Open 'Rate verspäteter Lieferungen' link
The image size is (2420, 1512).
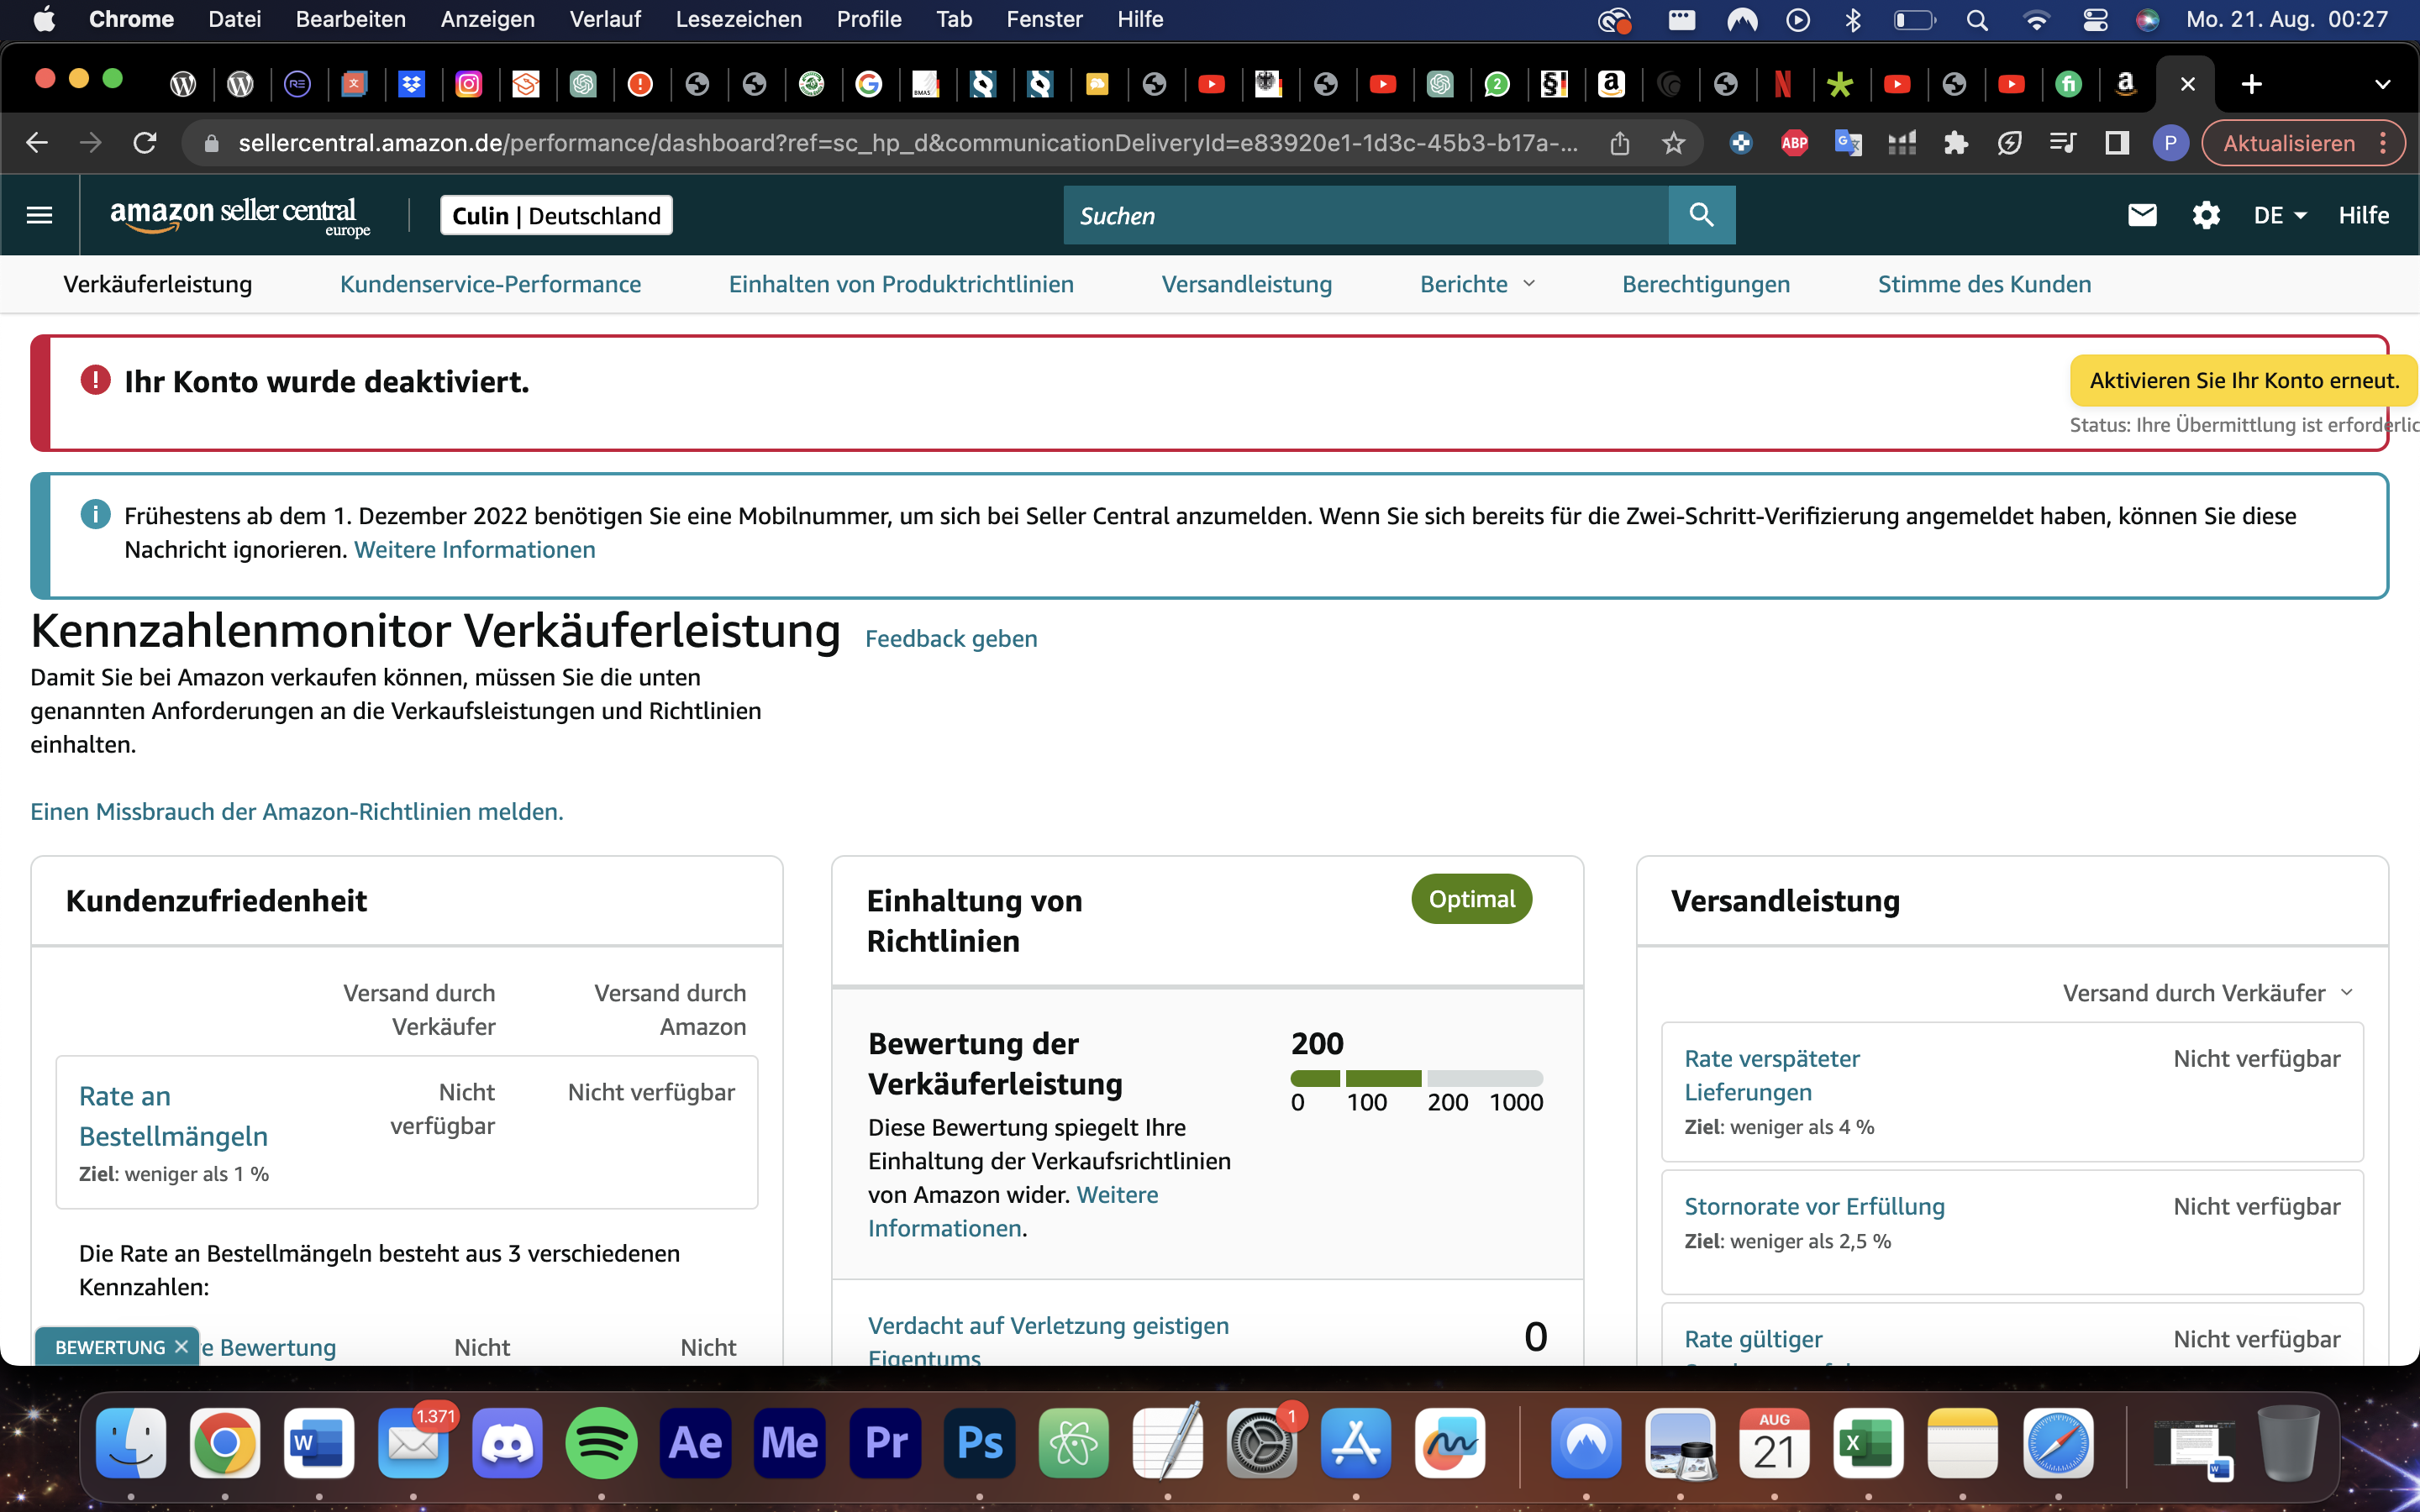point(1771,1075)
